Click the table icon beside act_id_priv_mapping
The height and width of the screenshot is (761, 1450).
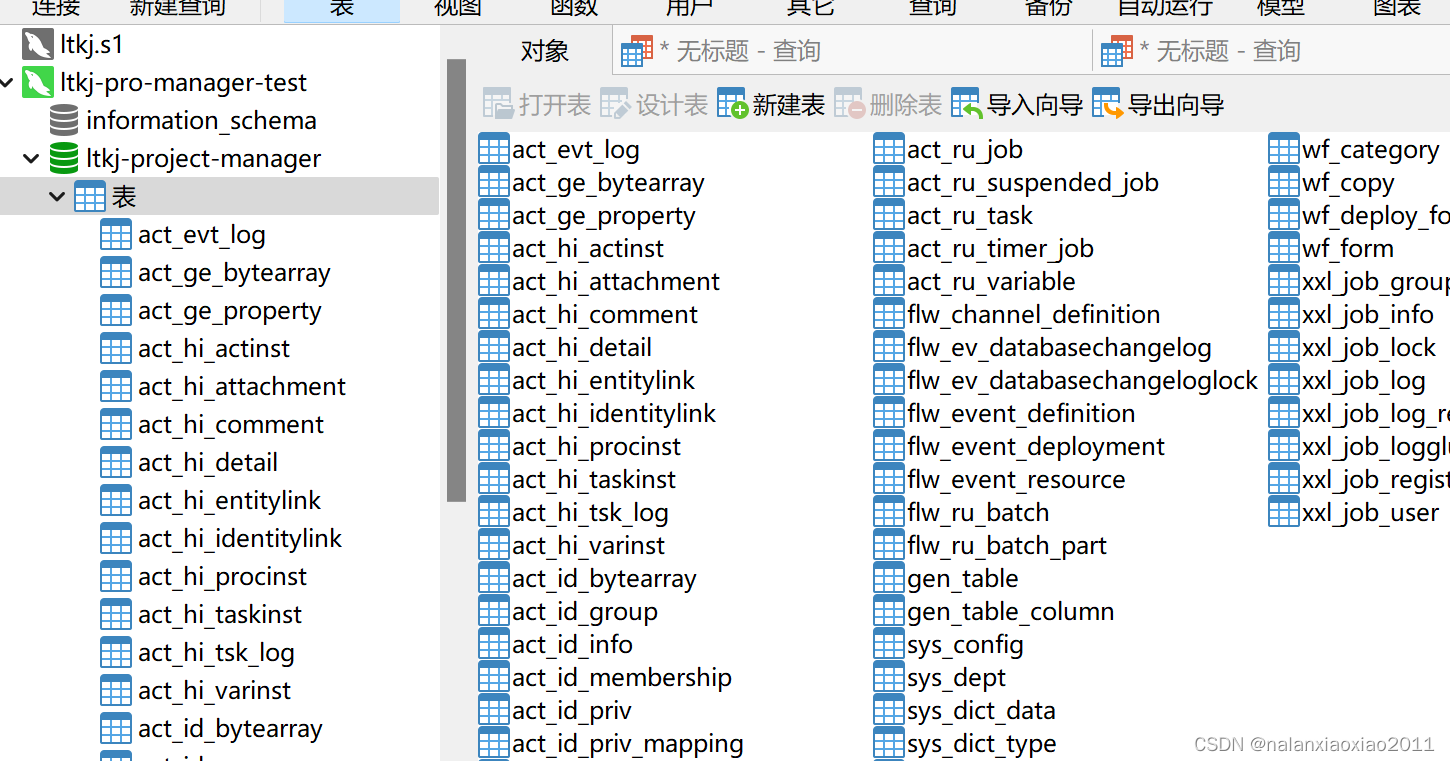pos(494,744)
